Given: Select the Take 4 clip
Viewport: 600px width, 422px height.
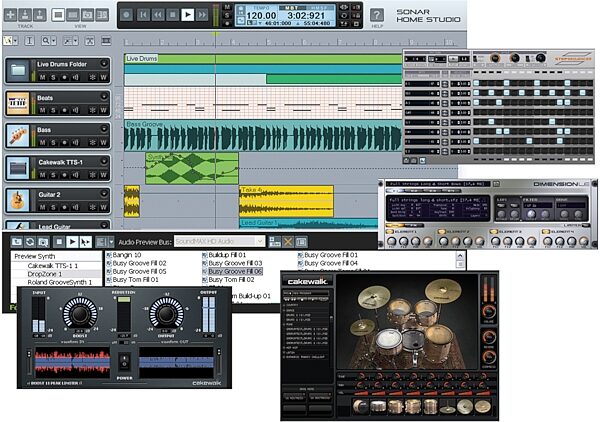Looking at the screenshot, I should tap(287, 201).
